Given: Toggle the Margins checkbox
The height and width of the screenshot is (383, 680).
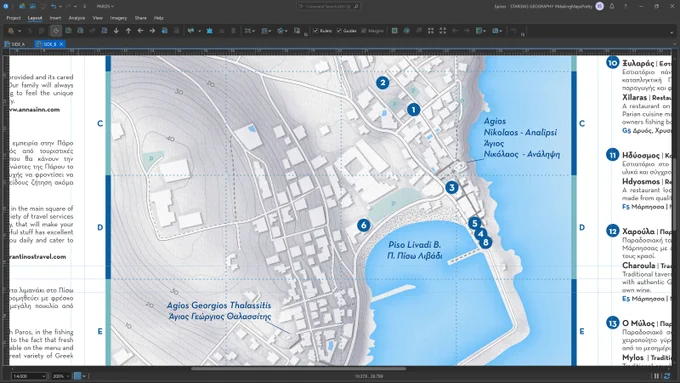Looking at the screenshot, I should [373, 31].
